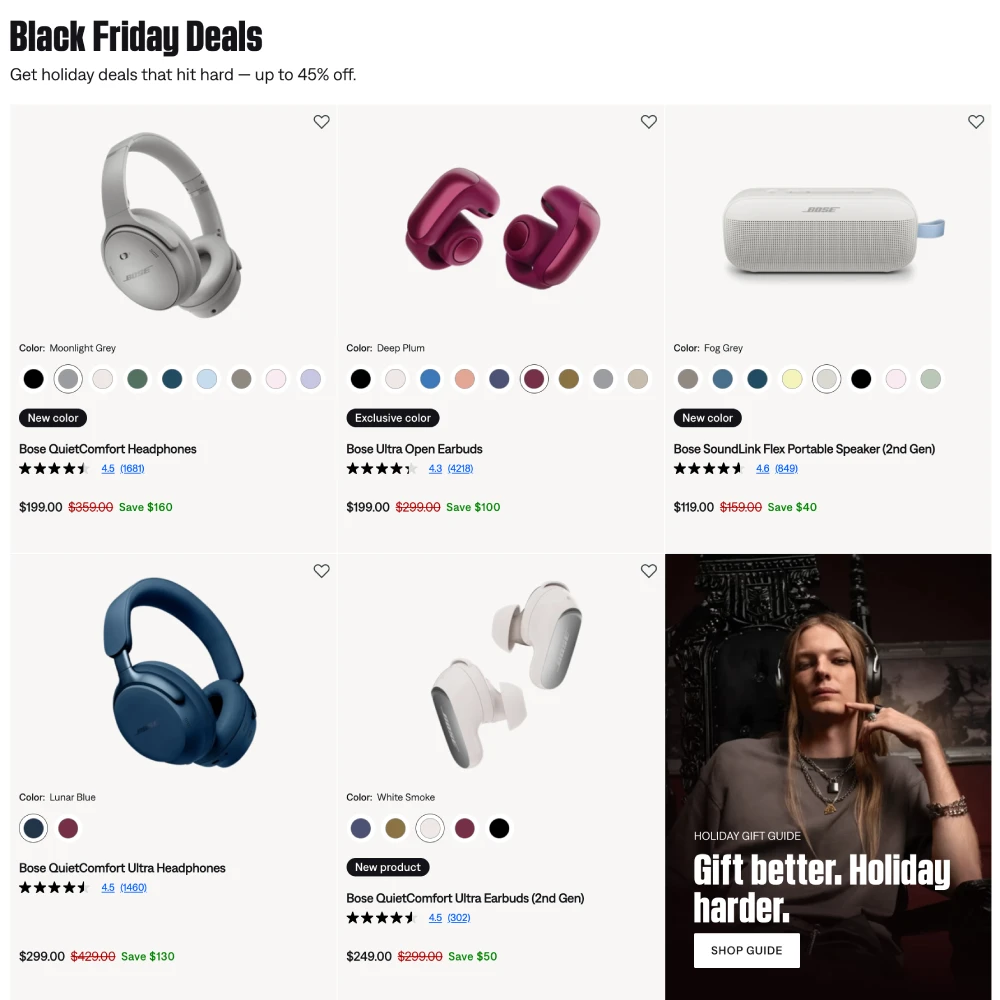Tap heart on SoundLink Flex Portable Speaker
The height and width of the screenshot is (1000, 1000).
976,121
